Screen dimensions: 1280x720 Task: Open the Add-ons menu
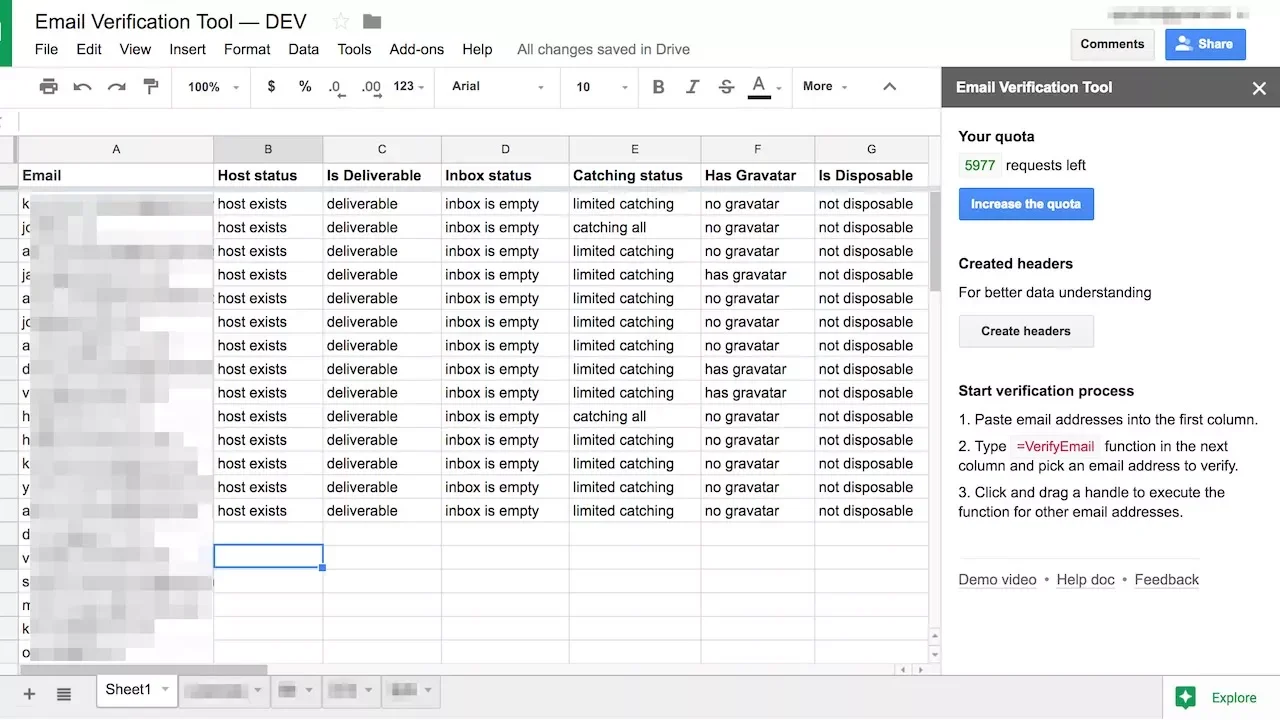(416, 49)
